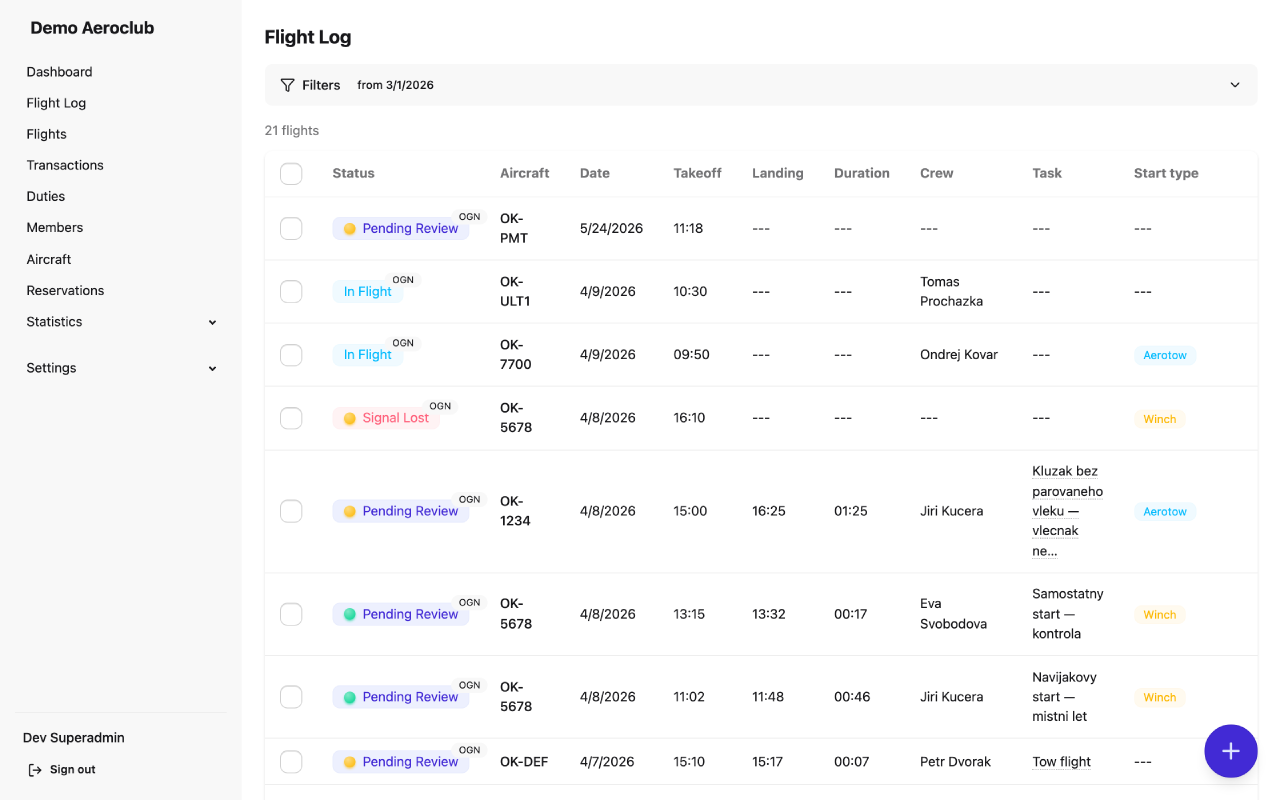The width and height of the screenshot is (1280, 800).
Task: Expand the Filters panel chevron
Action: click(1235, 85)
